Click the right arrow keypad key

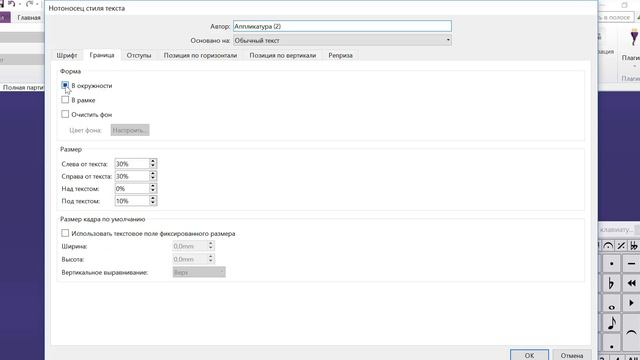coord(631,303)
